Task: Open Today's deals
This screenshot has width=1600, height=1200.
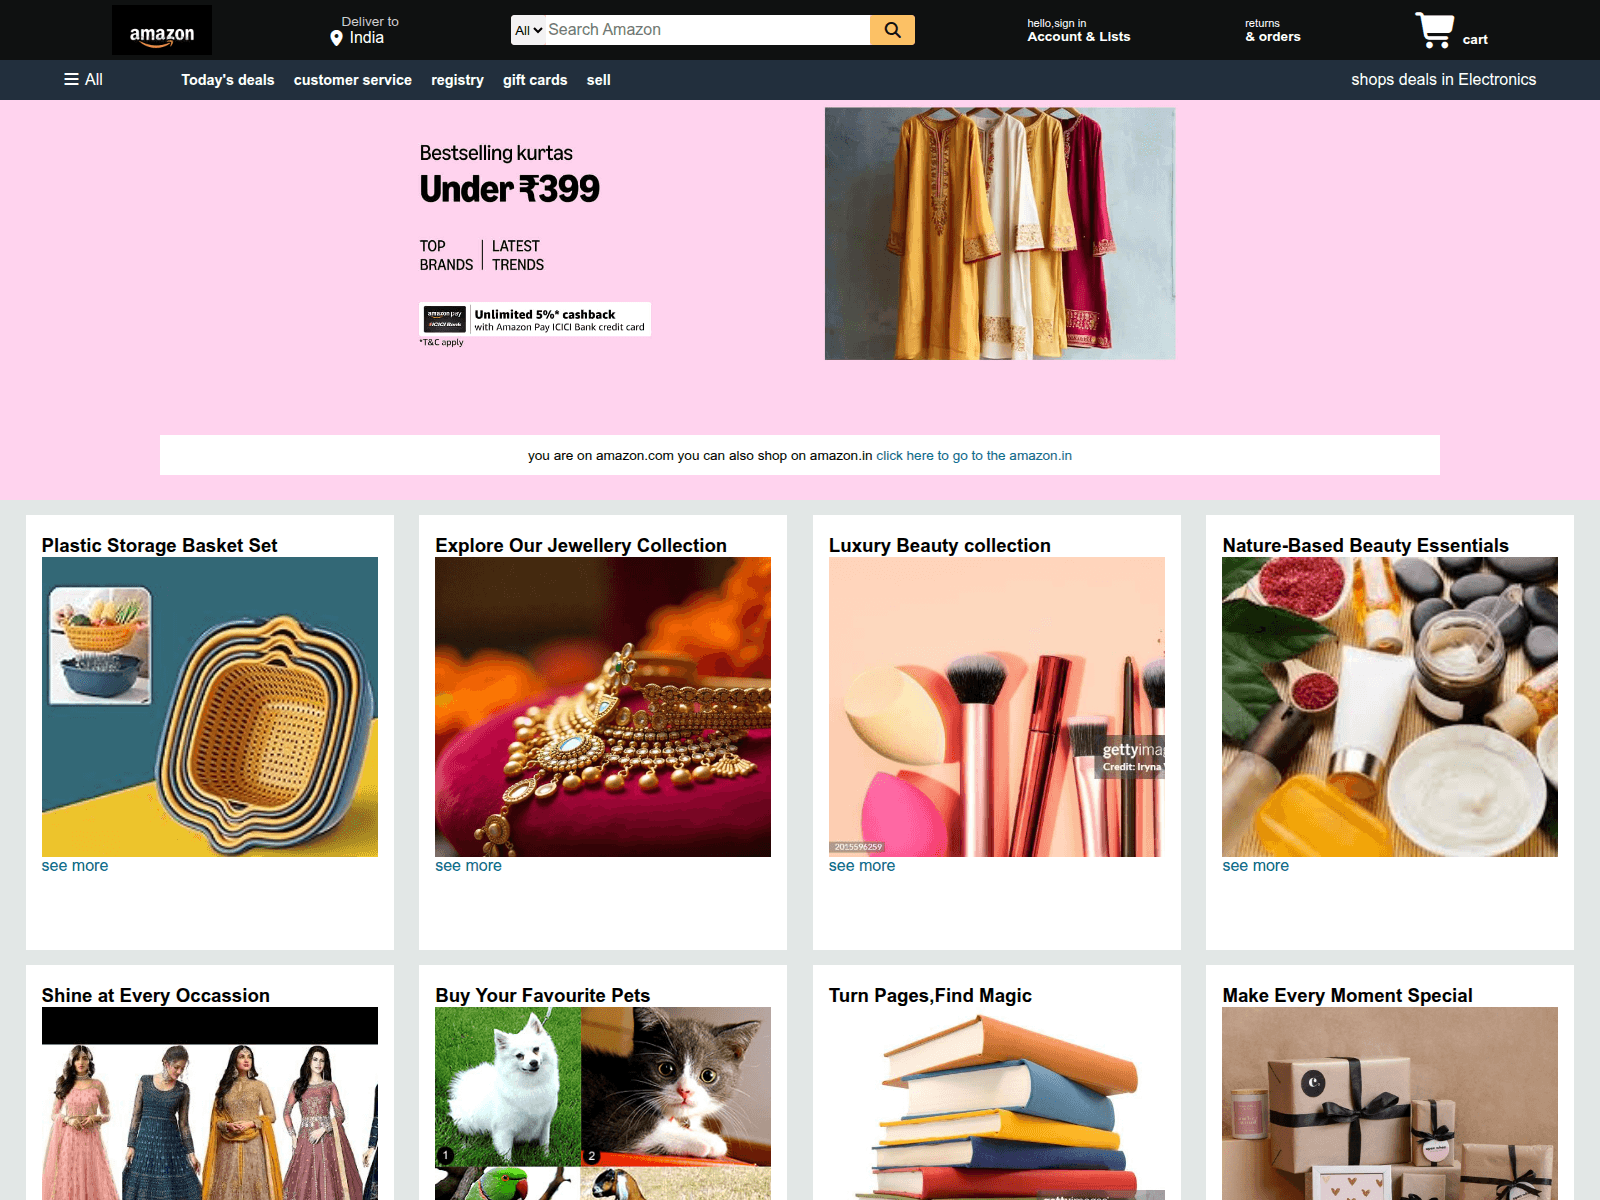Action: pyautogui.click(x=228, y=80)
